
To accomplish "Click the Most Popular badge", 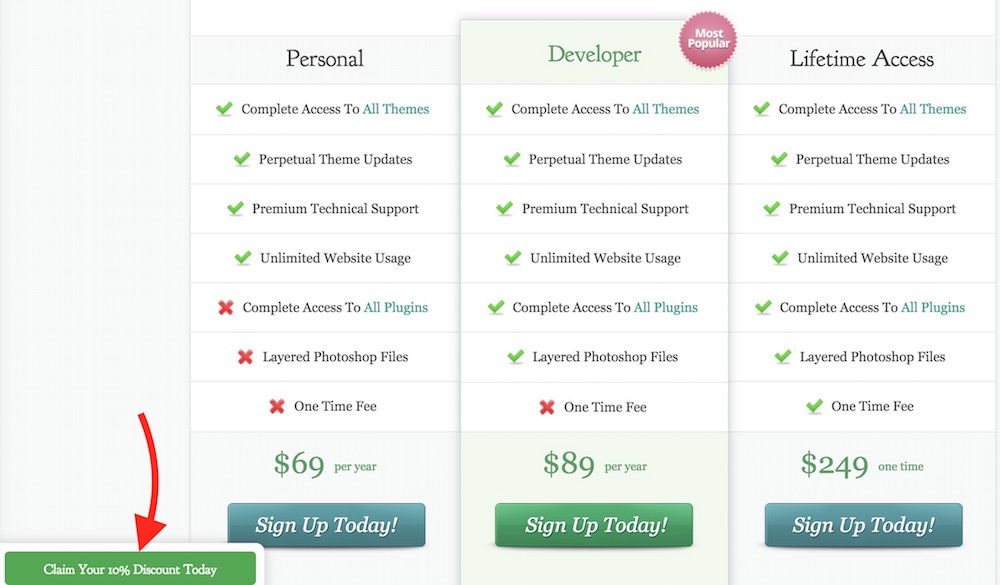I will pyautogui.click(x=708, y=40).
